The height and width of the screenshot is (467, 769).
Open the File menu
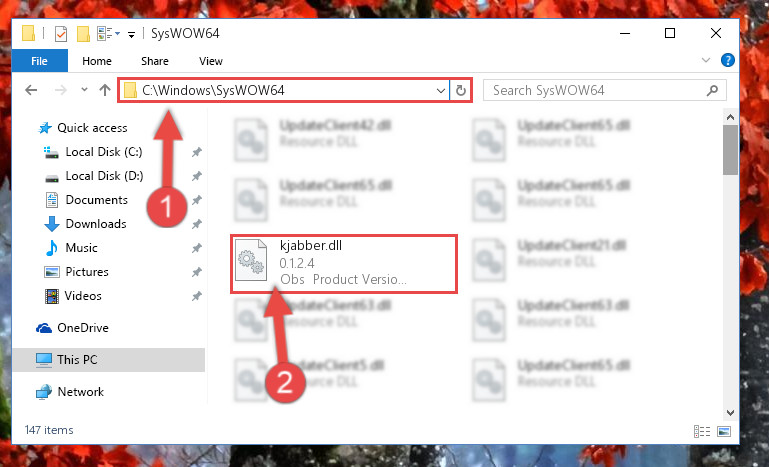[x=39, y=61]
